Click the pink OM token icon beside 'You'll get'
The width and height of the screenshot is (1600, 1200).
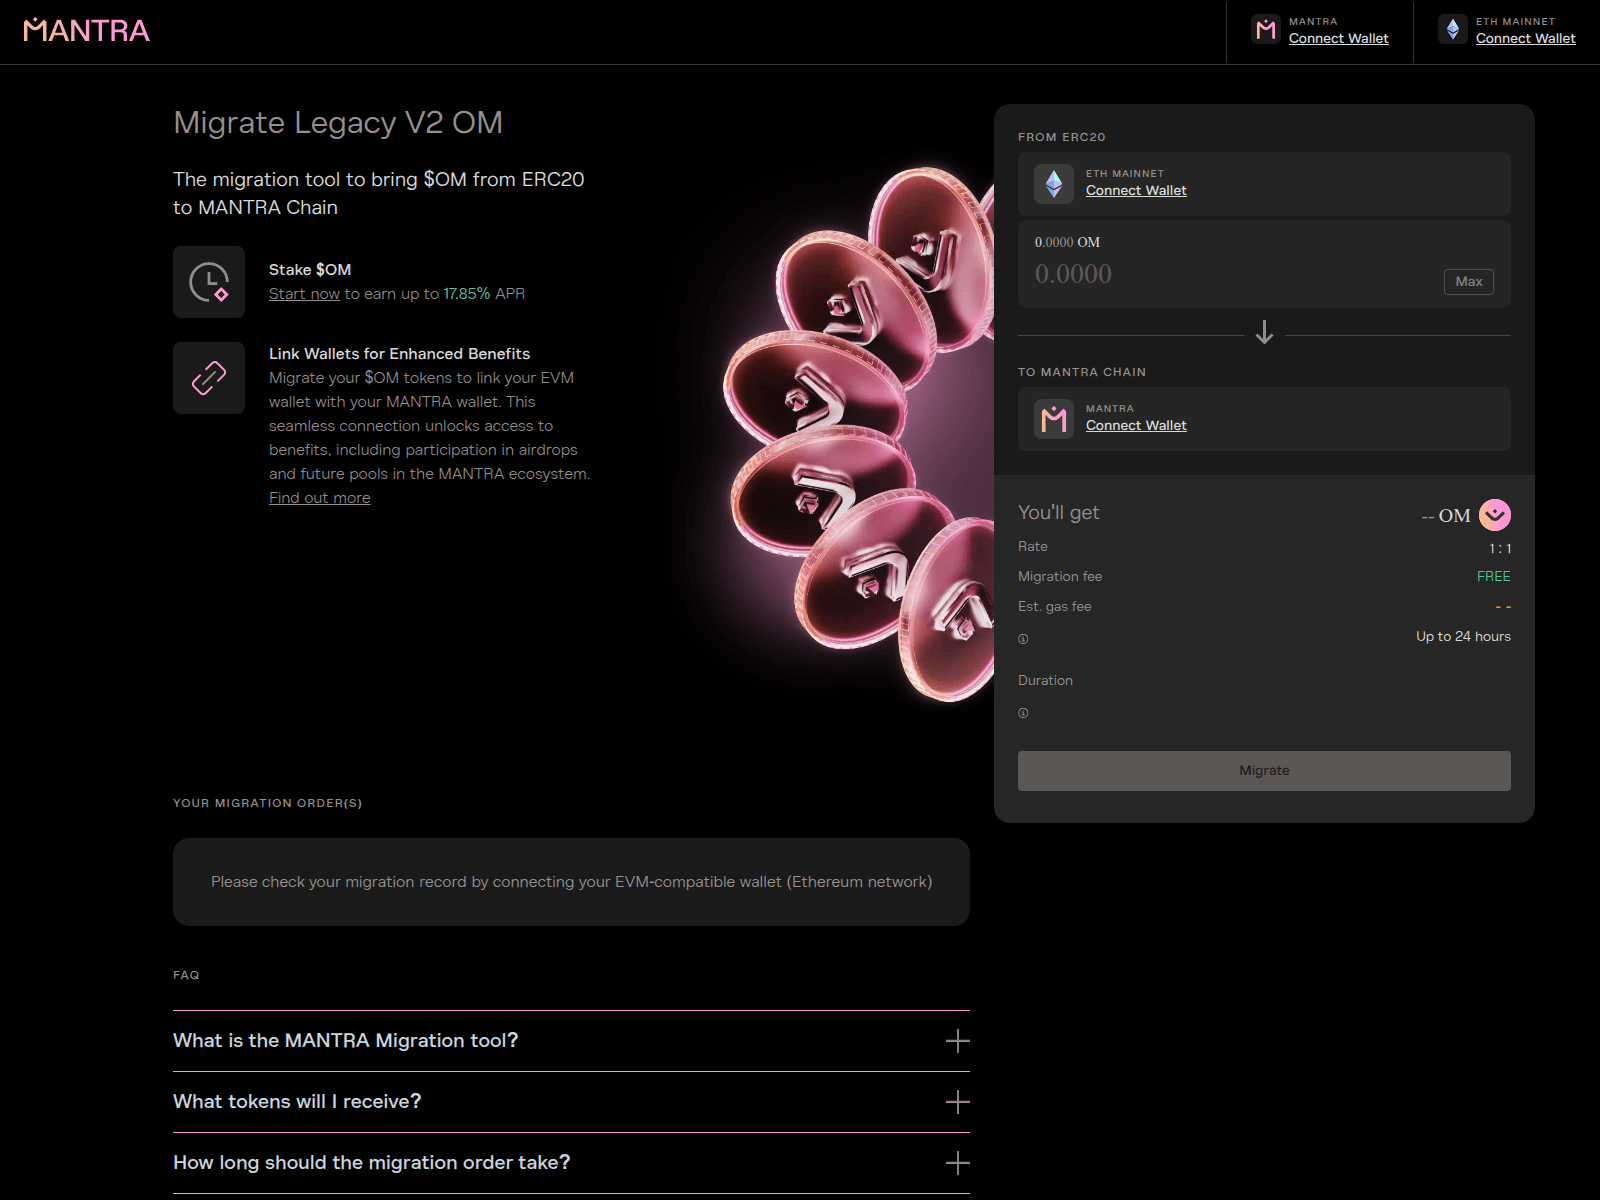(x=1495, y=514)
